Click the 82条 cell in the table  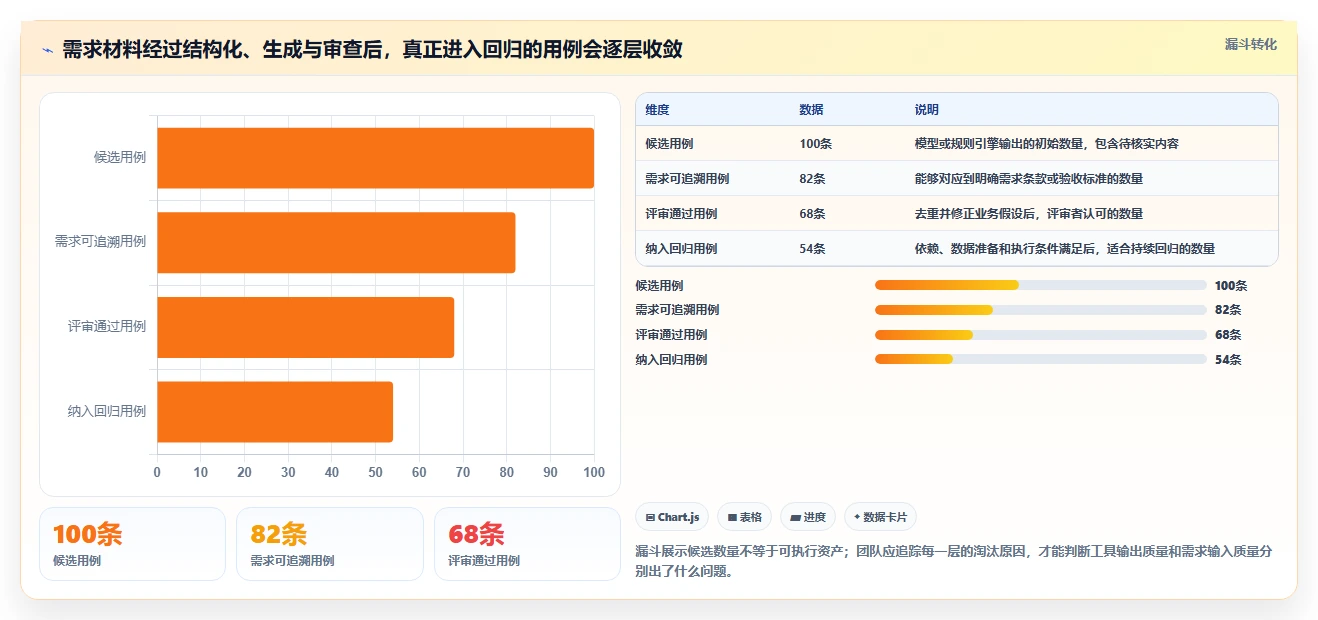click(x=812, y=179)
